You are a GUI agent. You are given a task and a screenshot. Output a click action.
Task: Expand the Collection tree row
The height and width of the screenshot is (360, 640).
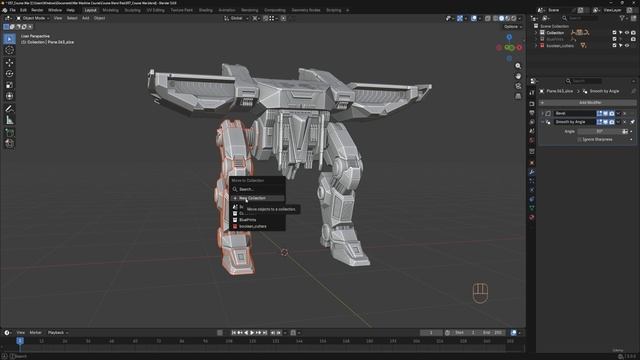[536, 33]
